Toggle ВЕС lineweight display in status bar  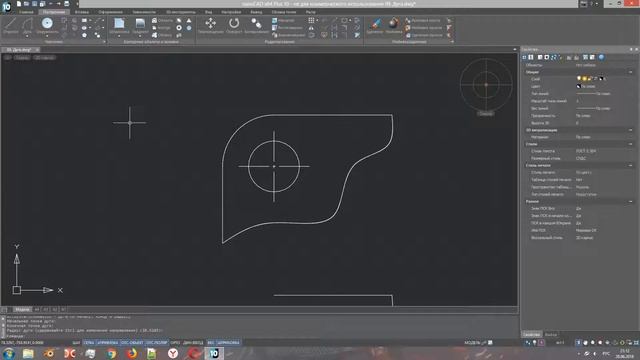click(x=211, y=342)
